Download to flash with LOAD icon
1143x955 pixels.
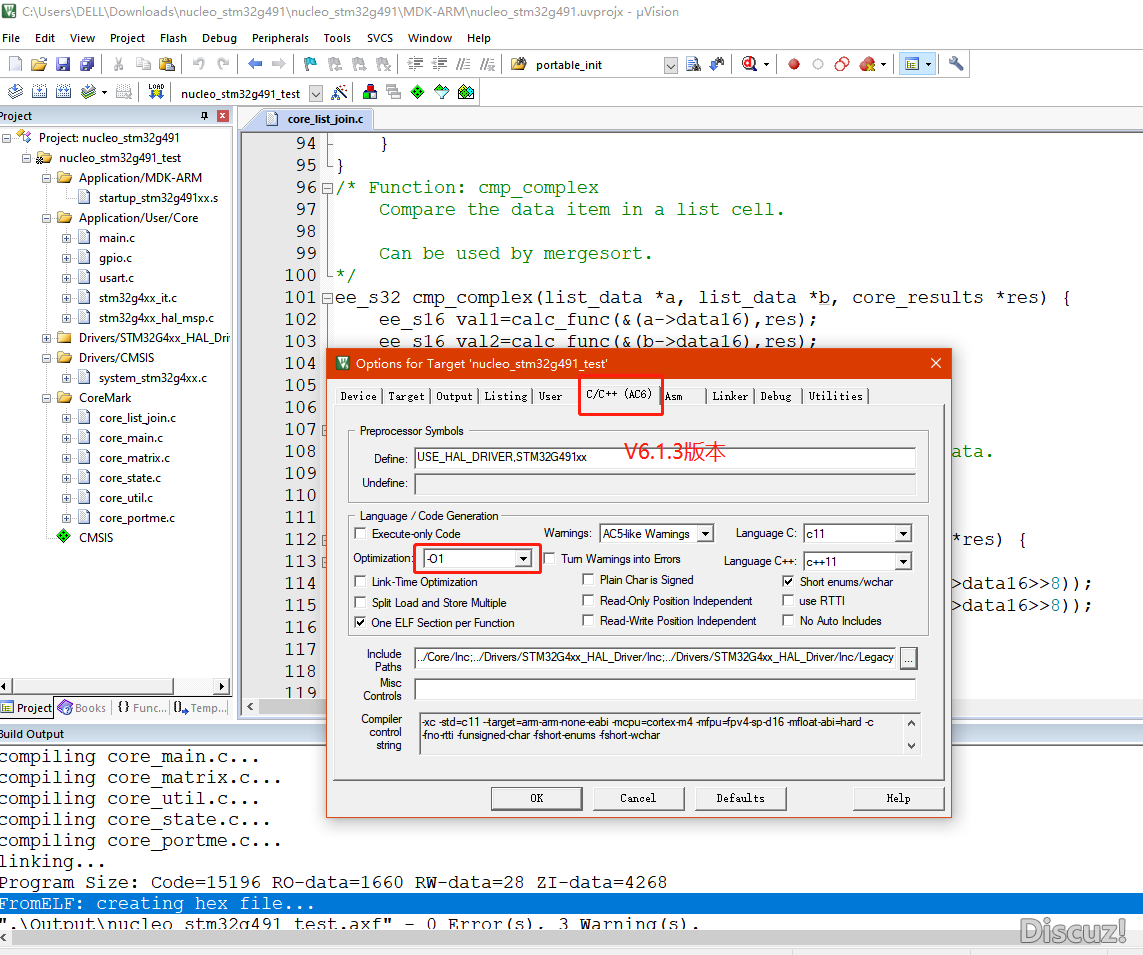pyautogui.click(x=156, y=92)
